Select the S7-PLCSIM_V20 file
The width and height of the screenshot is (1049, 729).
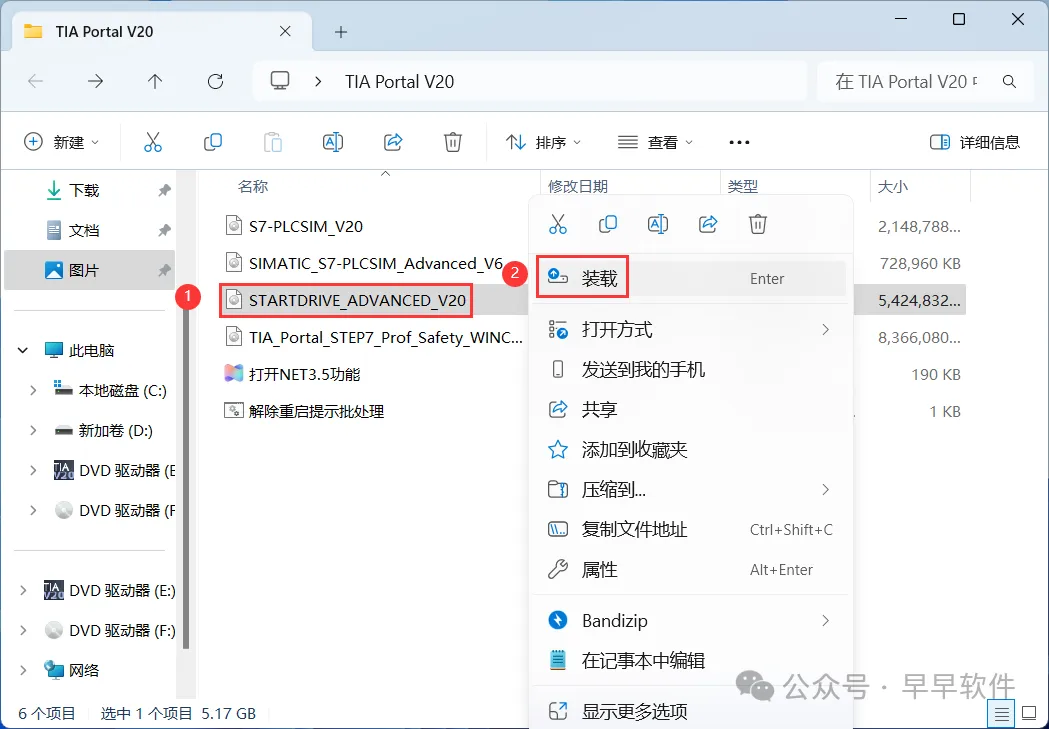point(306,226)
